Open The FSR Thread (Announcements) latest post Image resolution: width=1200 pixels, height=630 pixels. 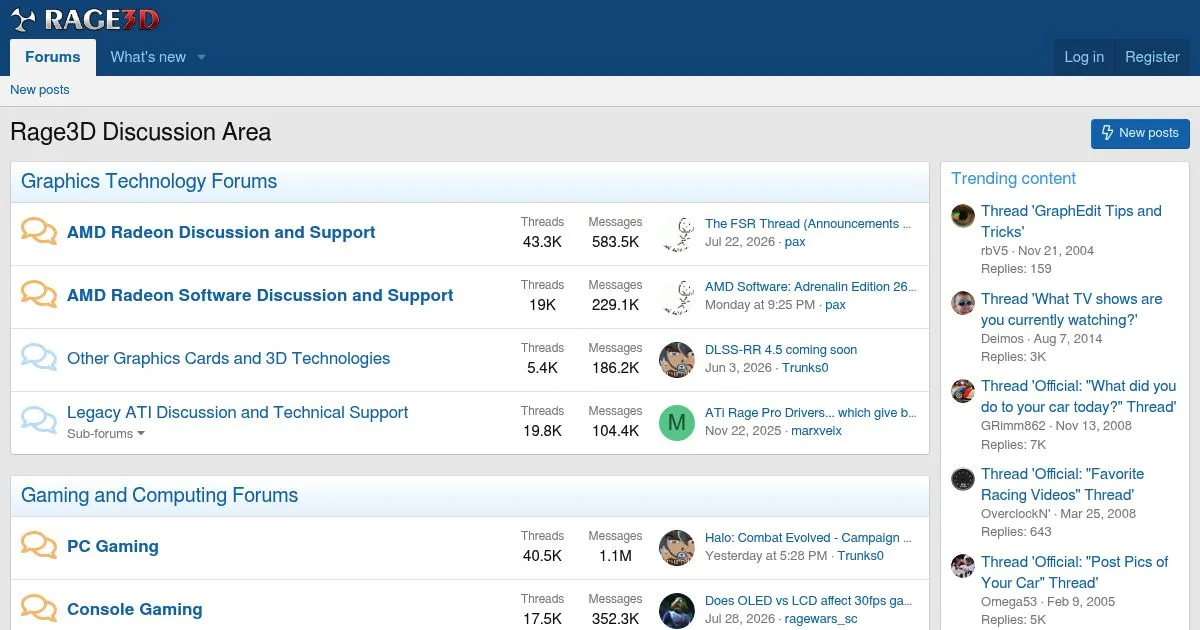(x=808, y=224)
